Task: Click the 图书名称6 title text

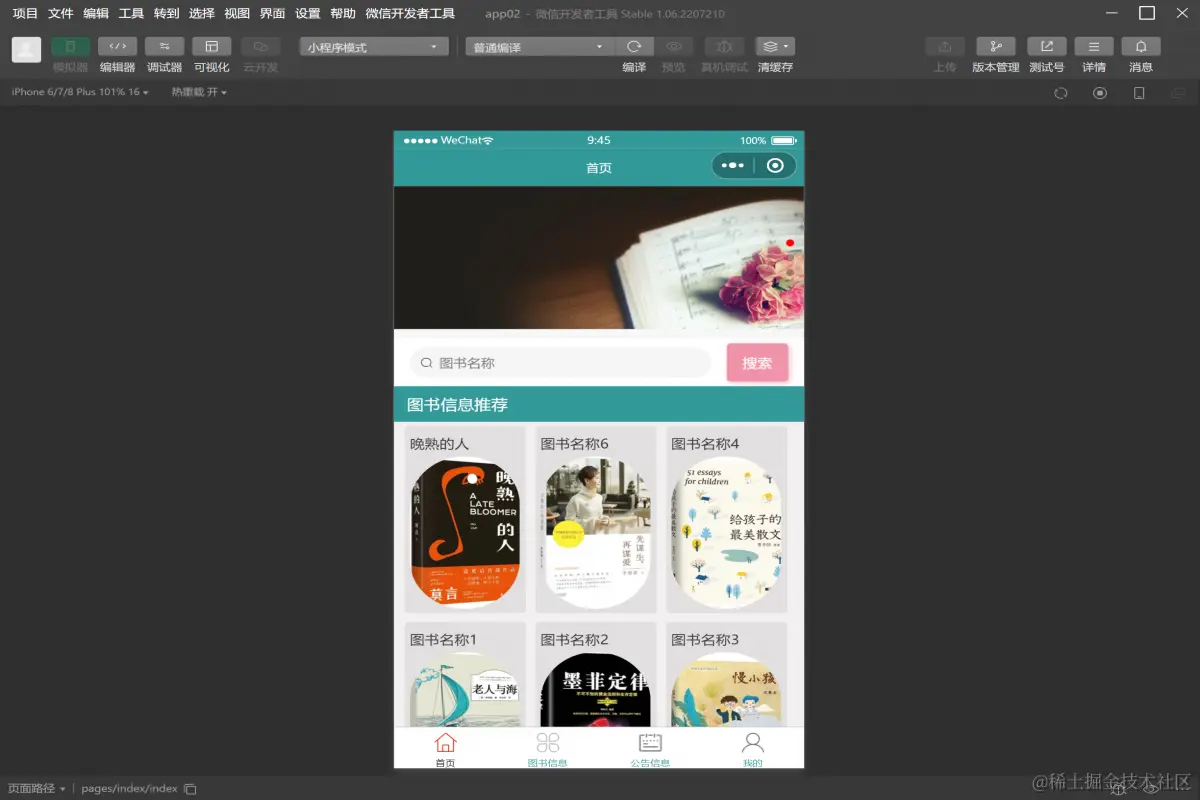Action: tap(575, 443)
